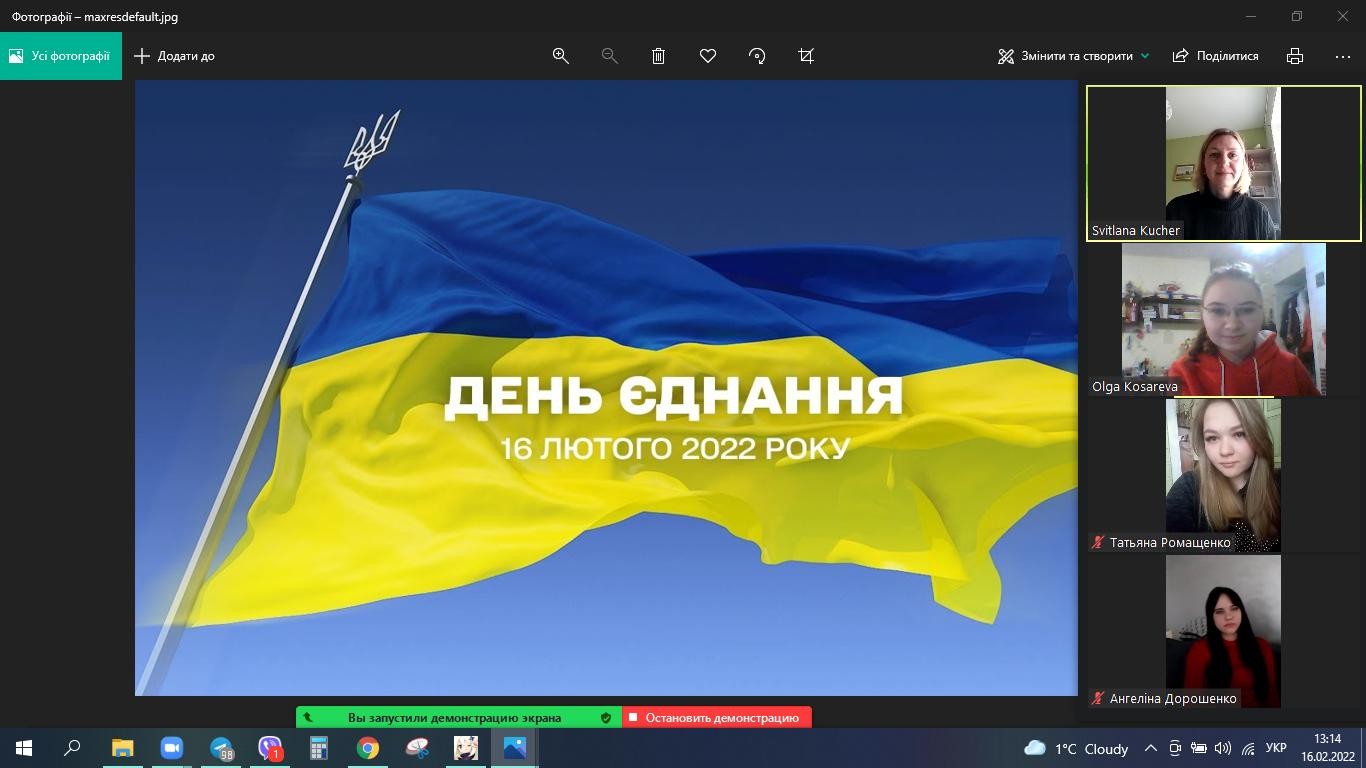
Task: Click 'Додати до' button
Action: (174, 56)
